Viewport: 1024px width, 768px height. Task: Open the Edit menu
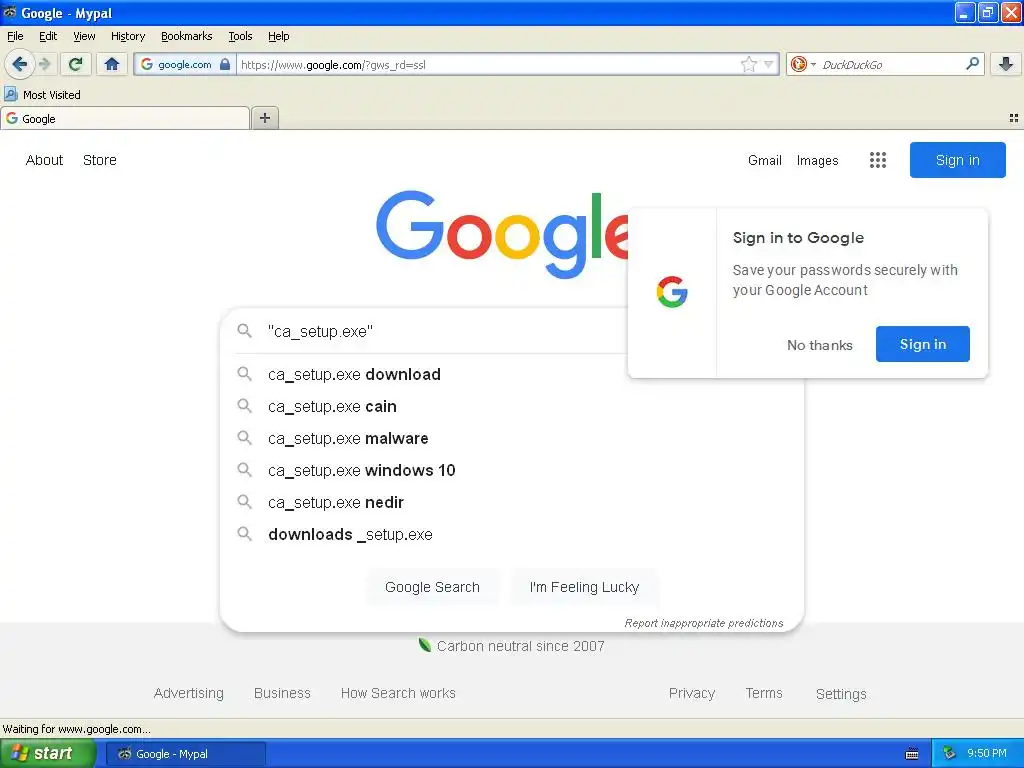[x=48, y=36]
